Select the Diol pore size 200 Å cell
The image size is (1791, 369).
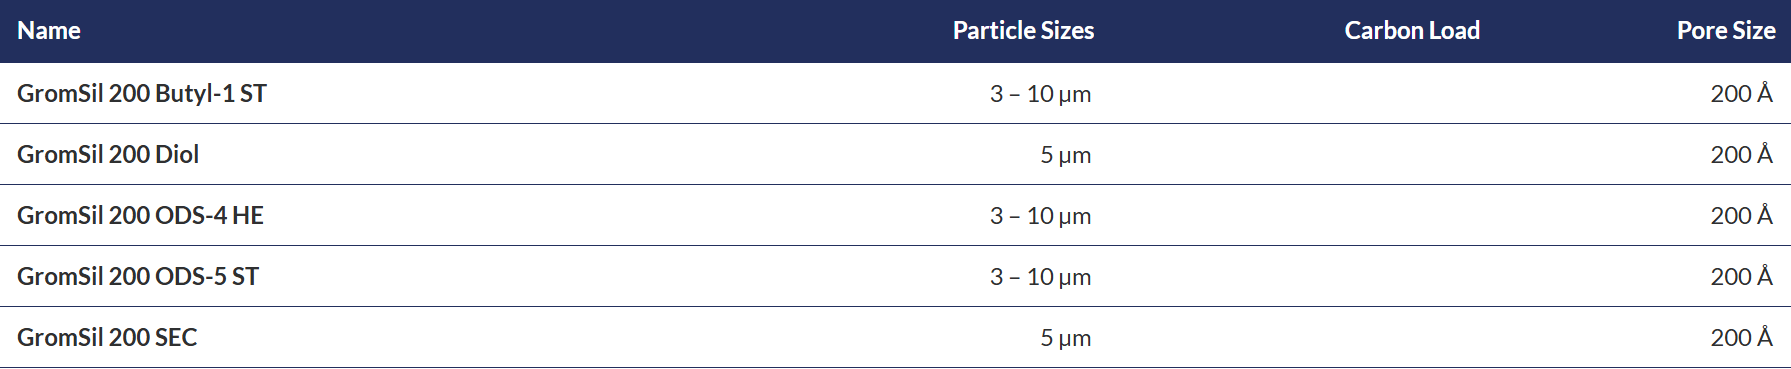click(1741, 154)
